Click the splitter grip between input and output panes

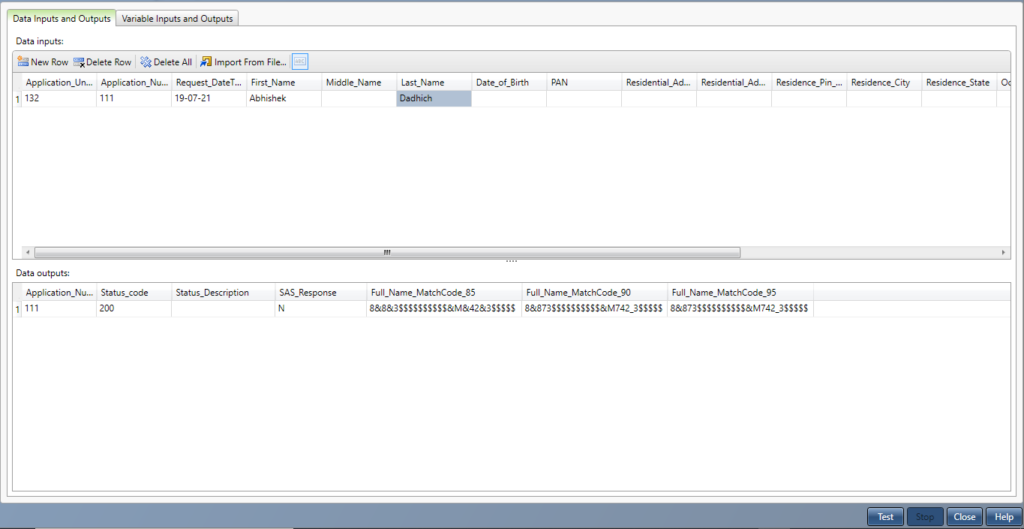511,262
